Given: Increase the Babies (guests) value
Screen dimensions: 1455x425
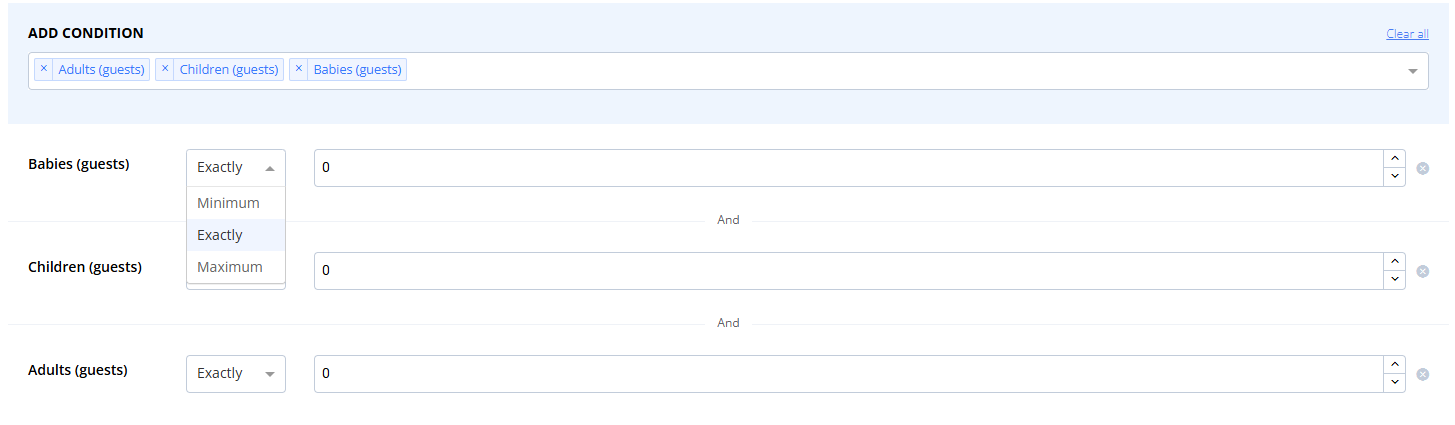Looking at the screenshot, I should pyautogui.click(x=1394, y=159).
